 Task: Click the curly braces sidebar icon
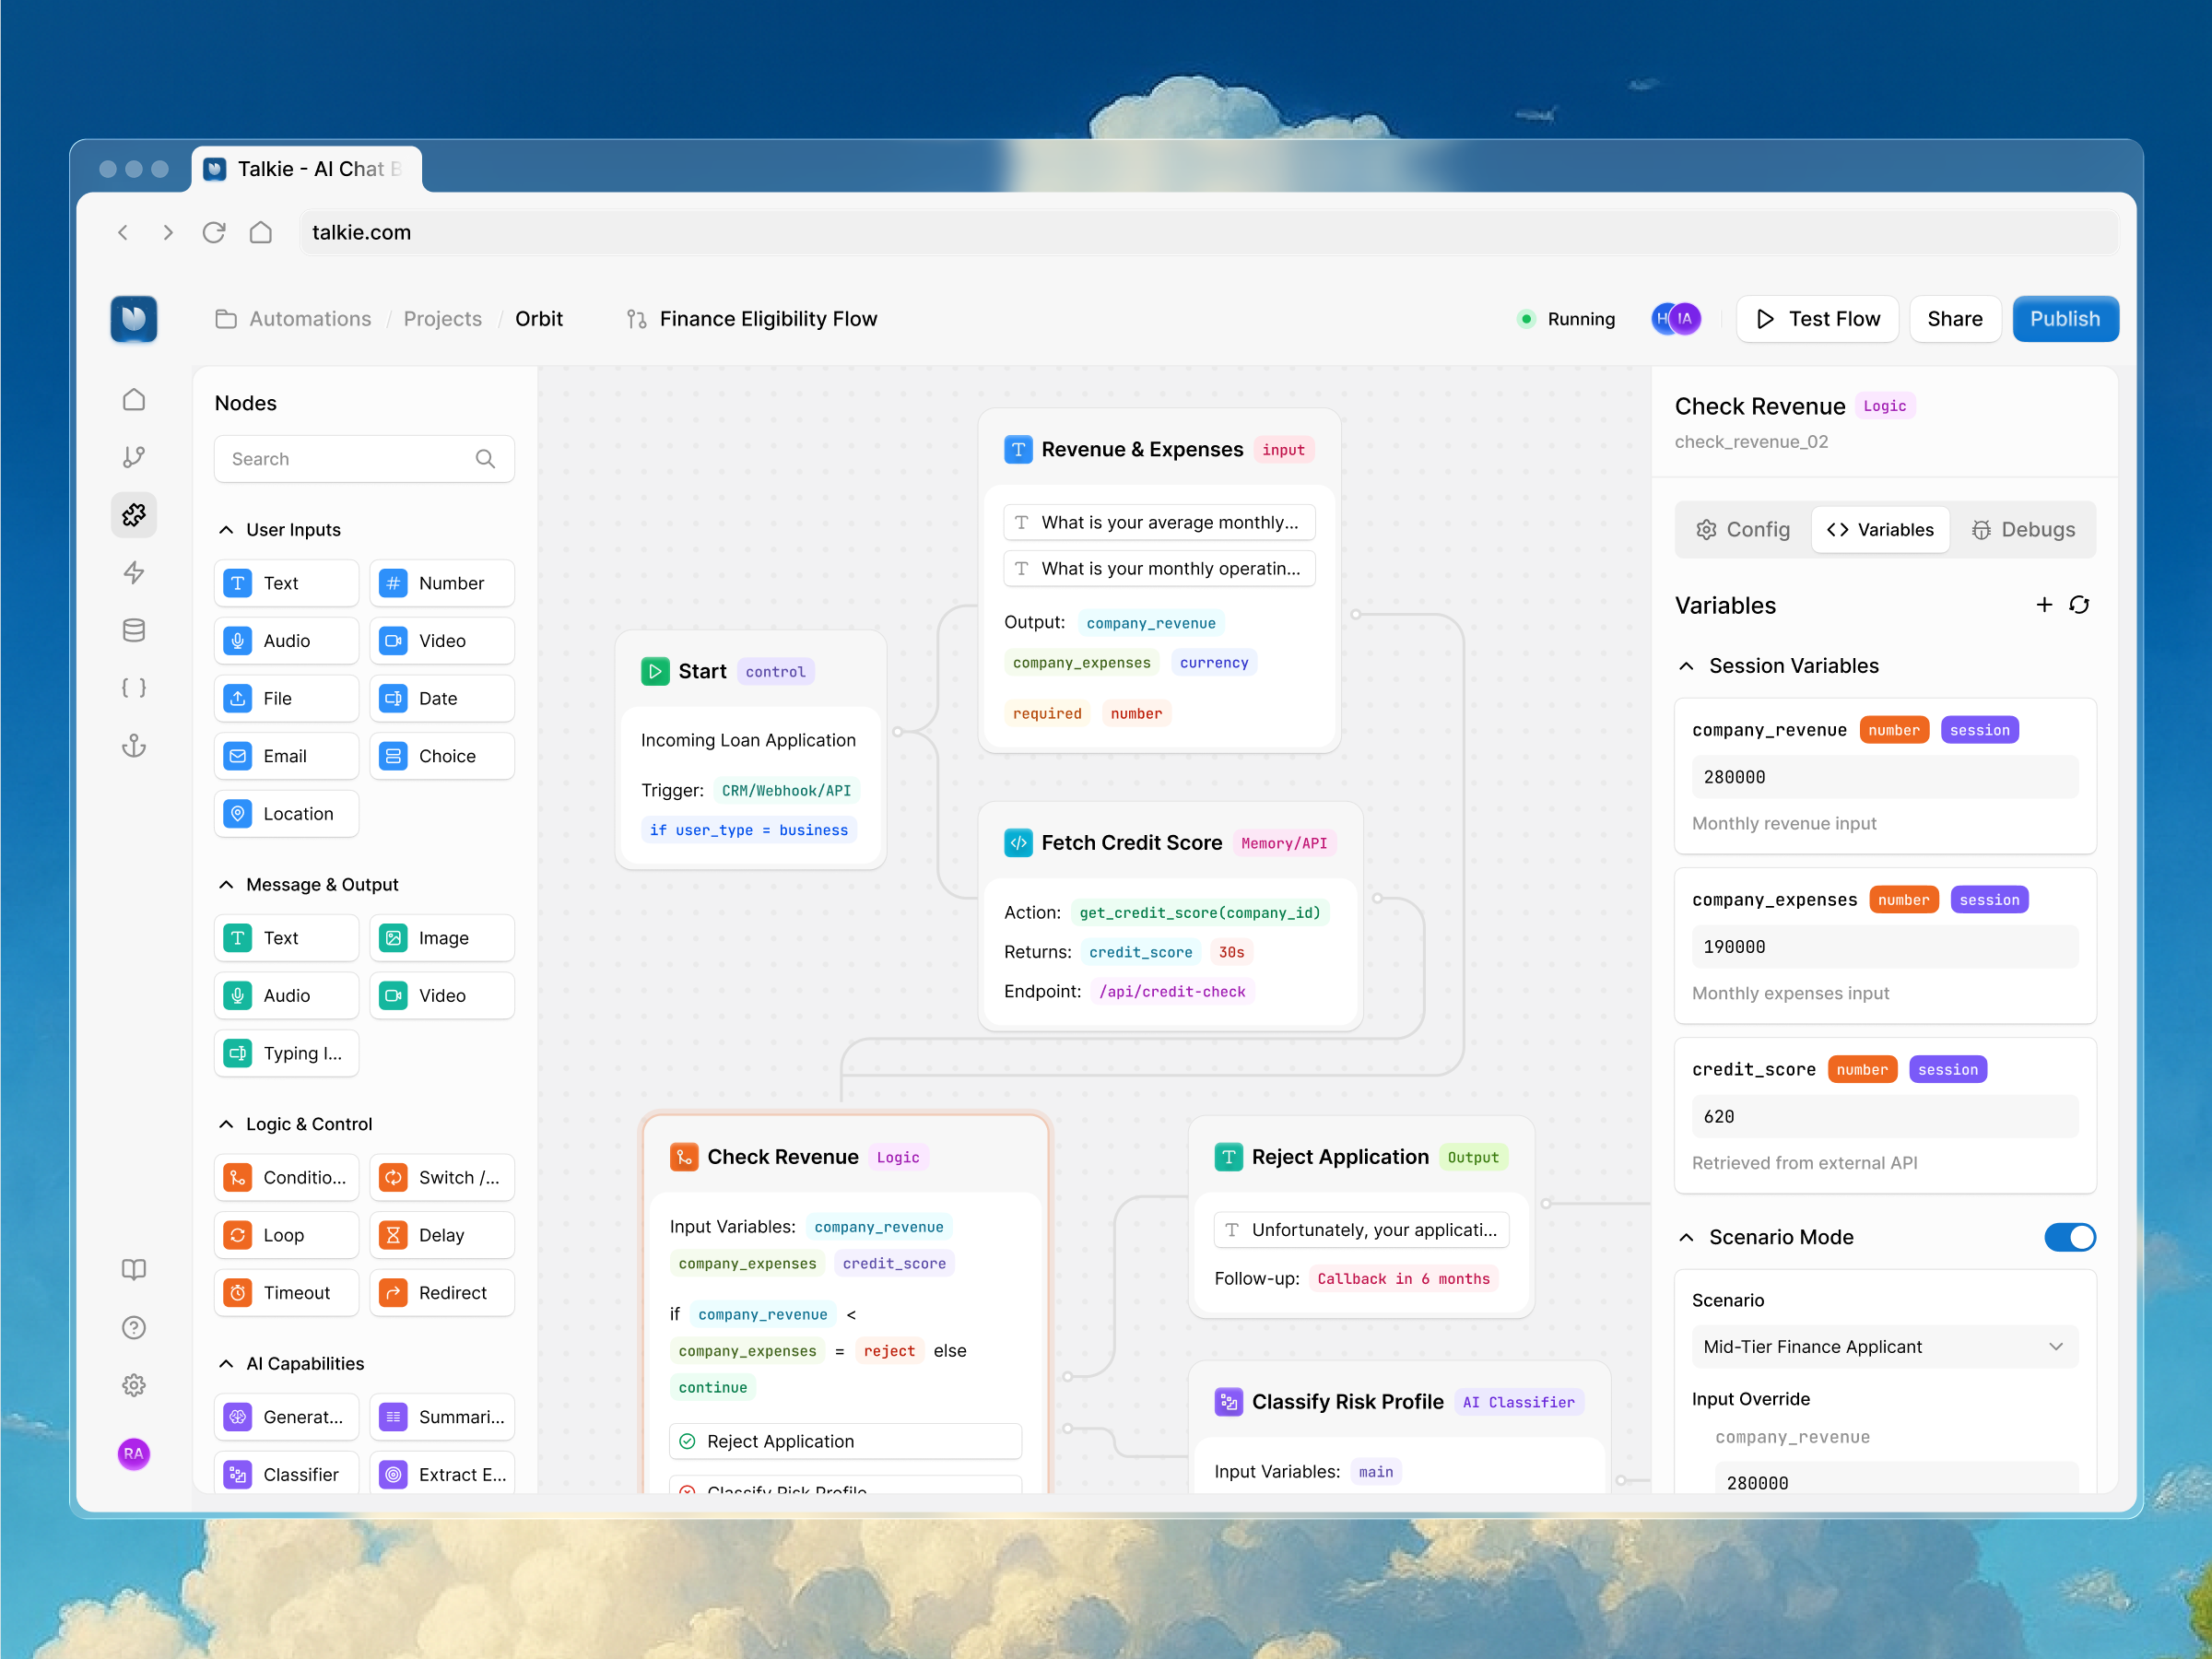[134, 688]
